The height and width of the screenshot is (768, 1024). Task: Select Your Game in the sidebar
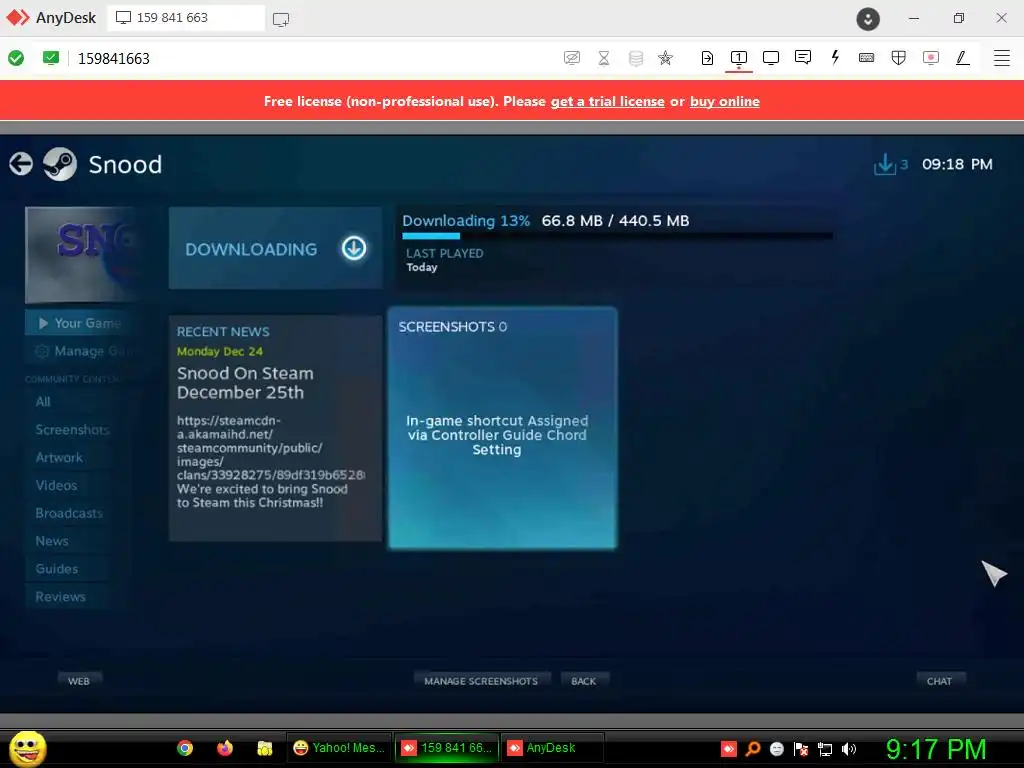click(80, 323)
